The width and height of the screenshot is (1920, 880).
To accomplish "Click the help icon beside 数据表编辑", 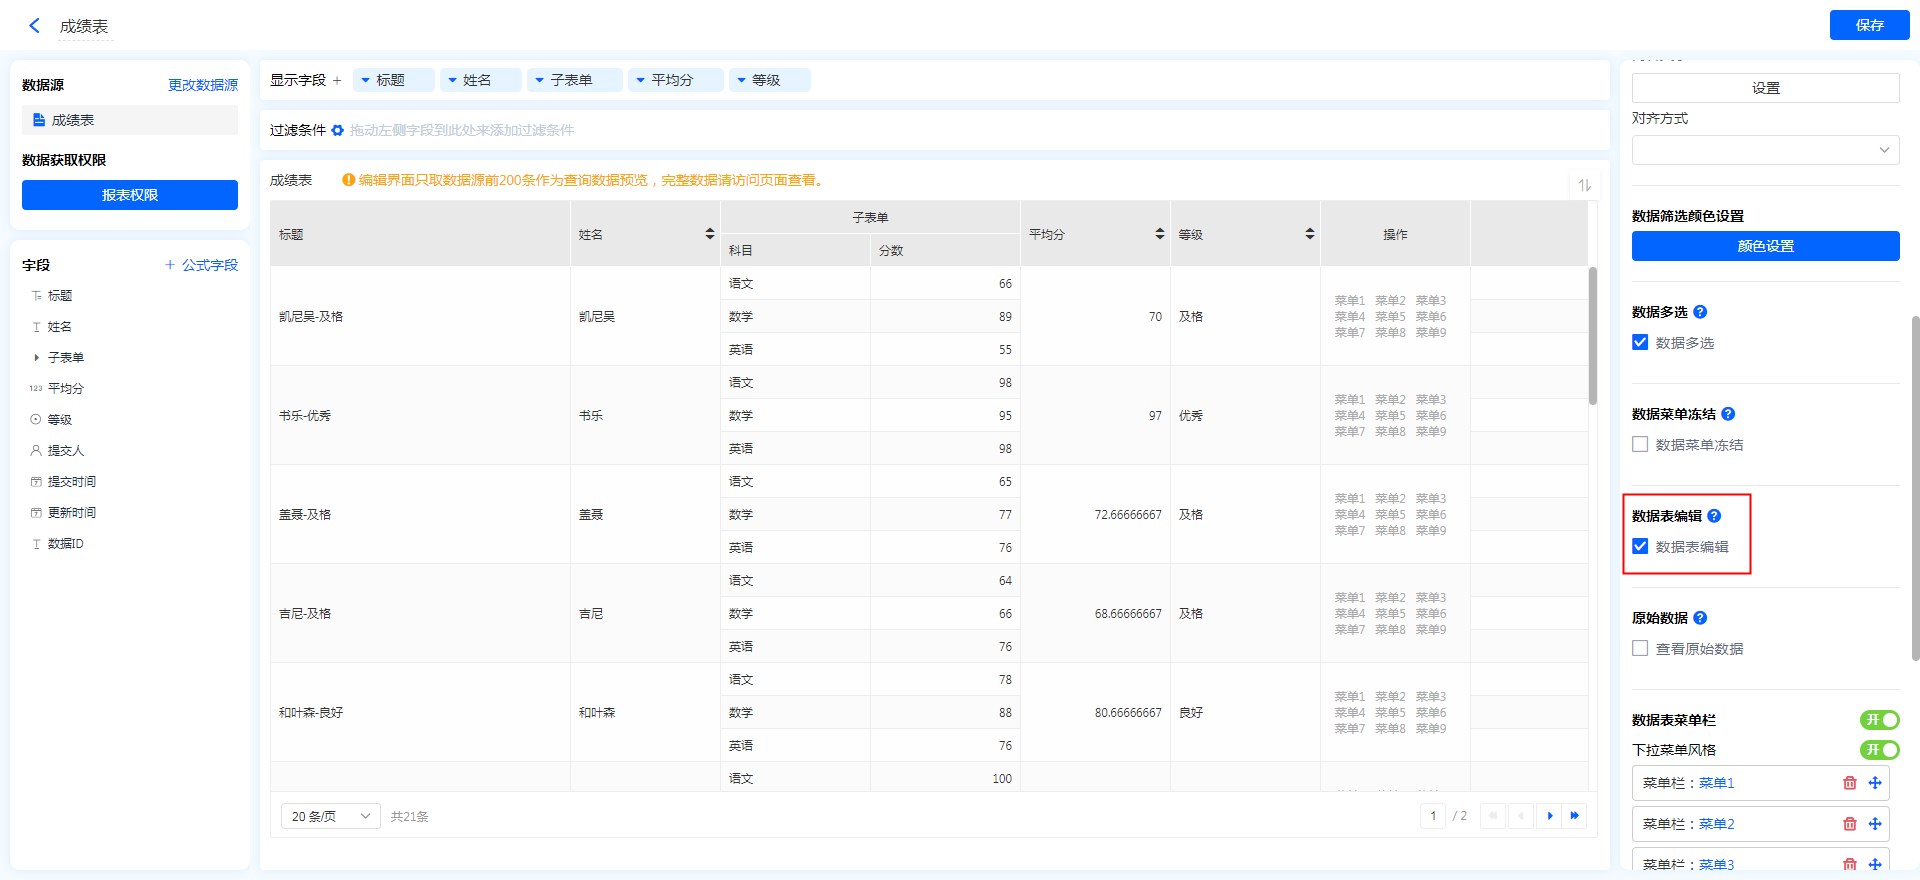I will 1714,516.
